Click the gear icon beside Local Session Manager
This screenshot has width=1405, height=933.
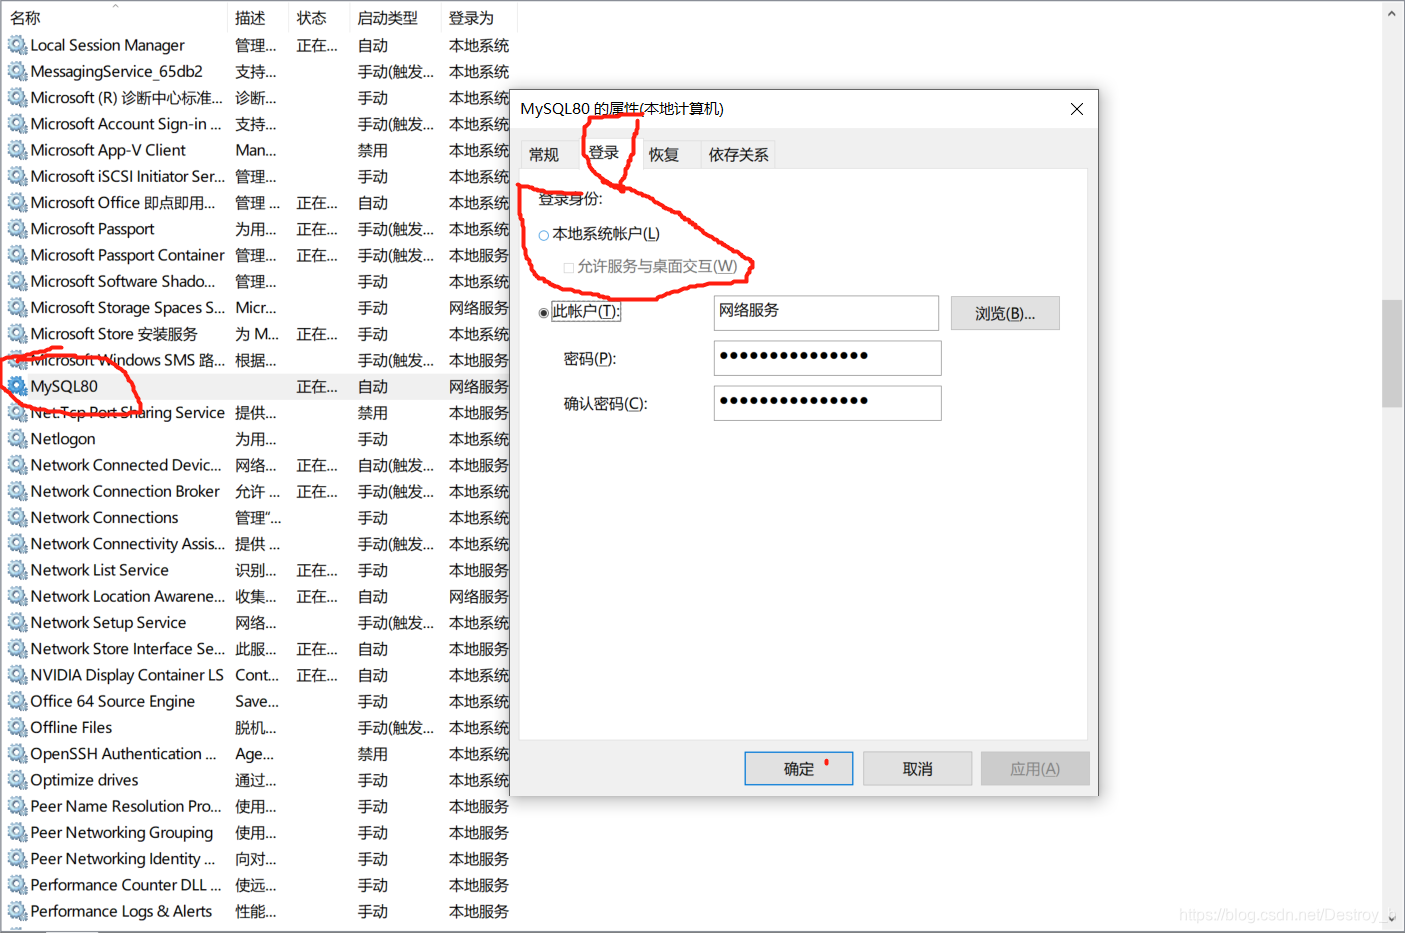17,45
